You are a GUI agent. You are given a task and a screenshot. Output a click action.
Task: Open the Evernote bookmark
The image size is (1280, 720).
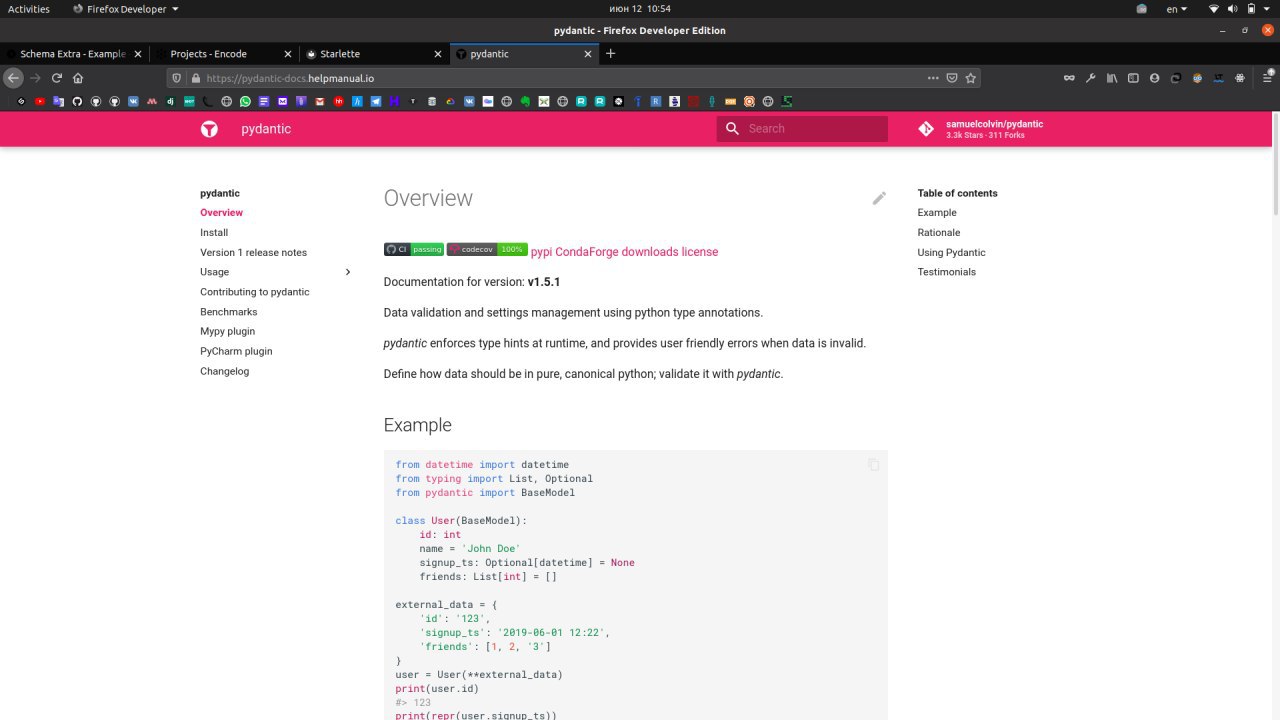(526, 101)
